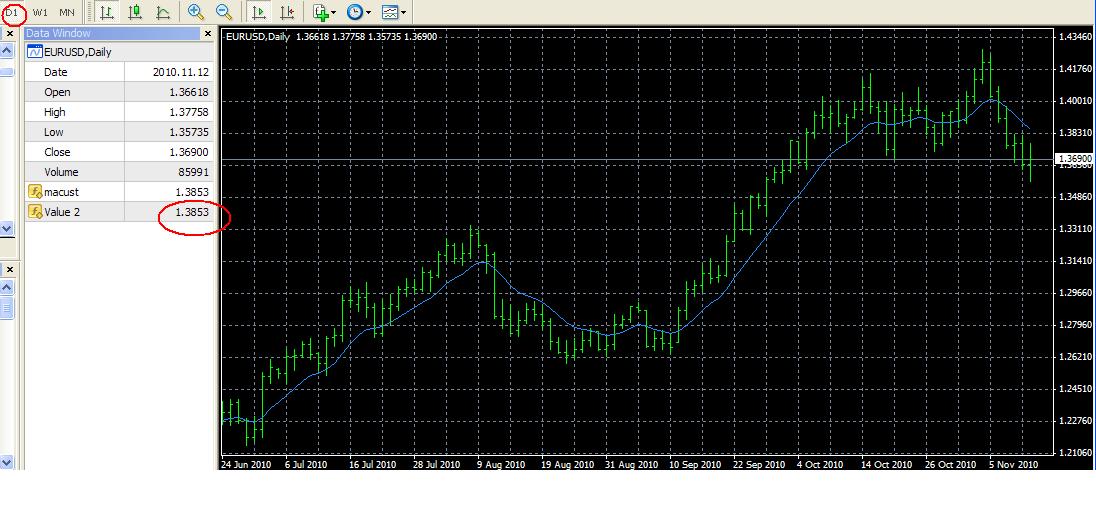This screenshot has height=520, width=1096.
Task: Select the Low label in Data Window
Action: pos(54,132)
